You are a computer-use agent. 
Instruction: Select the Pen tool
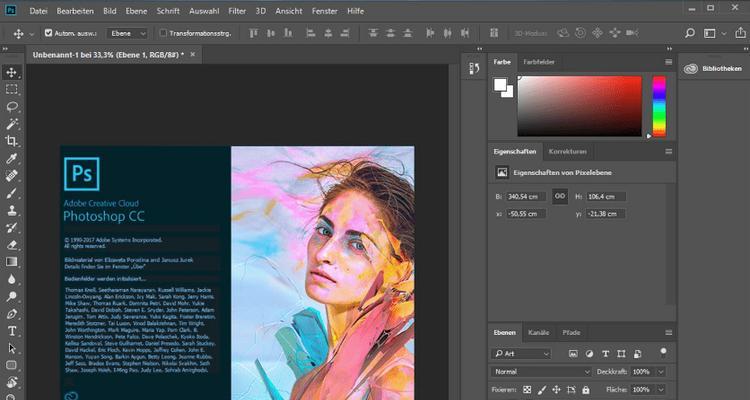click(x=11, y=314)
